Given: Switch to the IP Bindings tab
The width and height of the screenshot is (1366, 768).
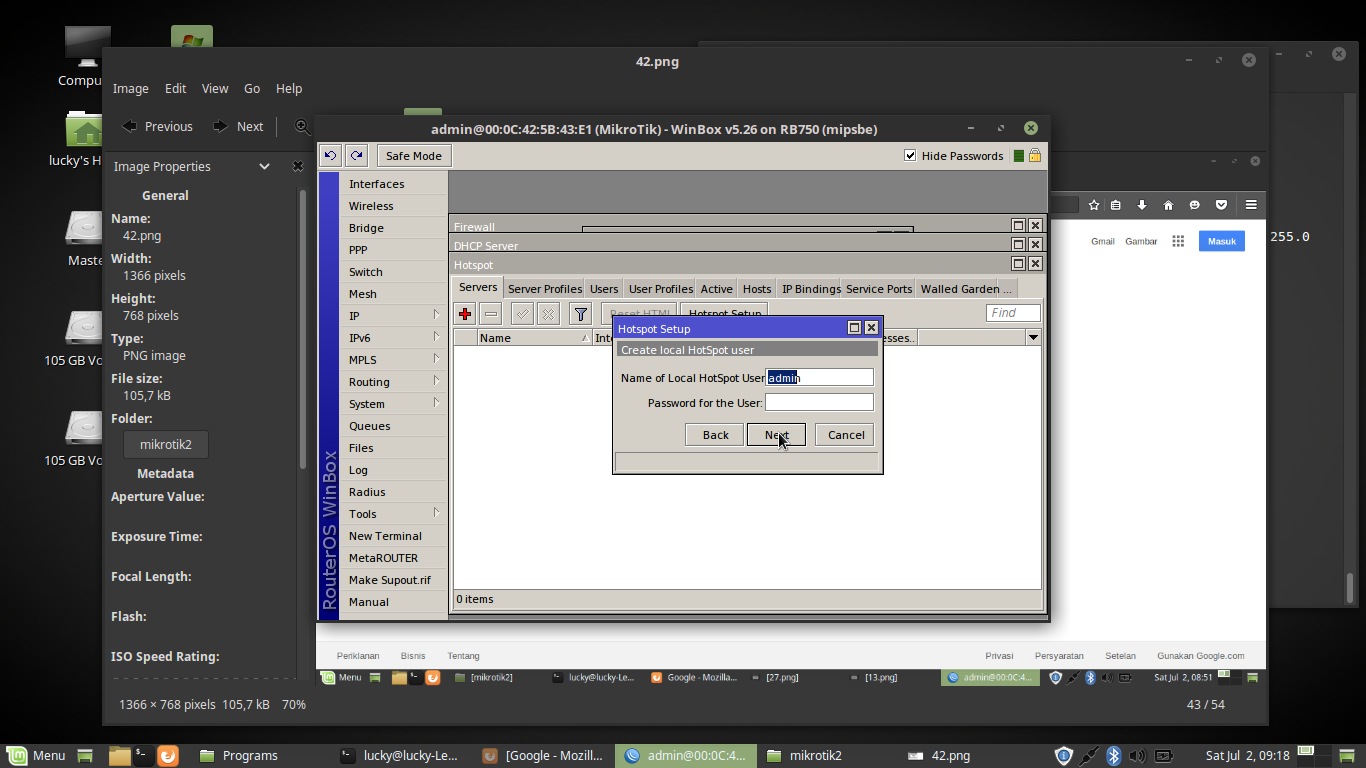Looking at the screenshot, I should [811, 289].
